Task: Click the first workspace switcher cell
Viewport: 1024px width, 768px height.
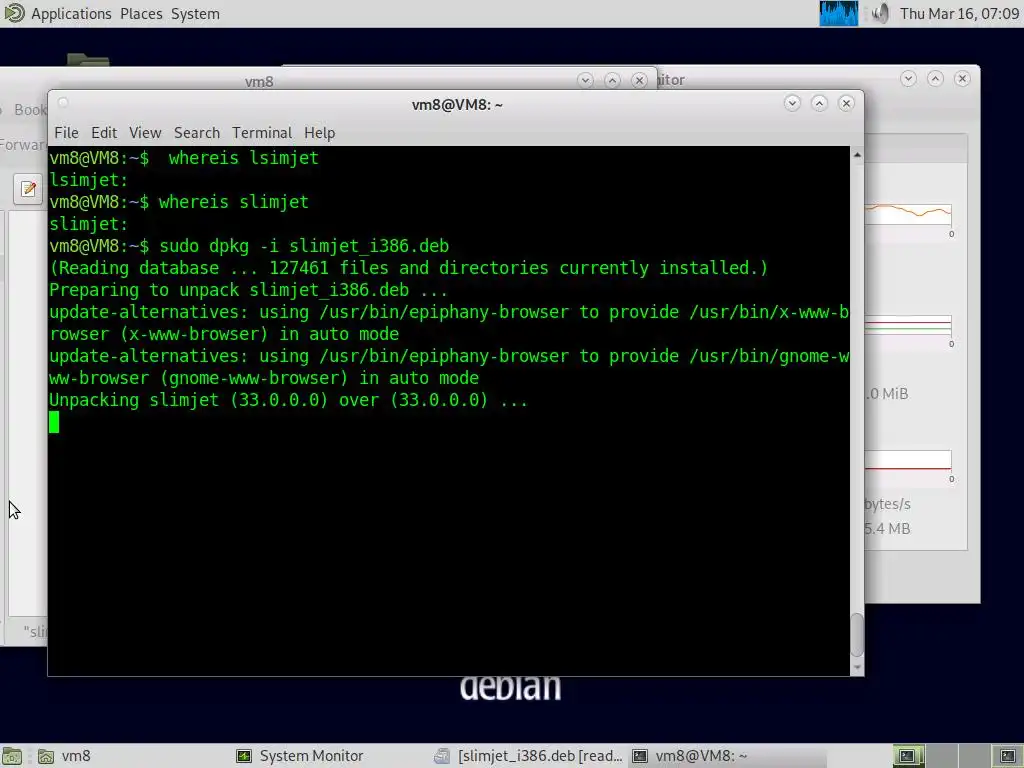Action: click(908, 756)
